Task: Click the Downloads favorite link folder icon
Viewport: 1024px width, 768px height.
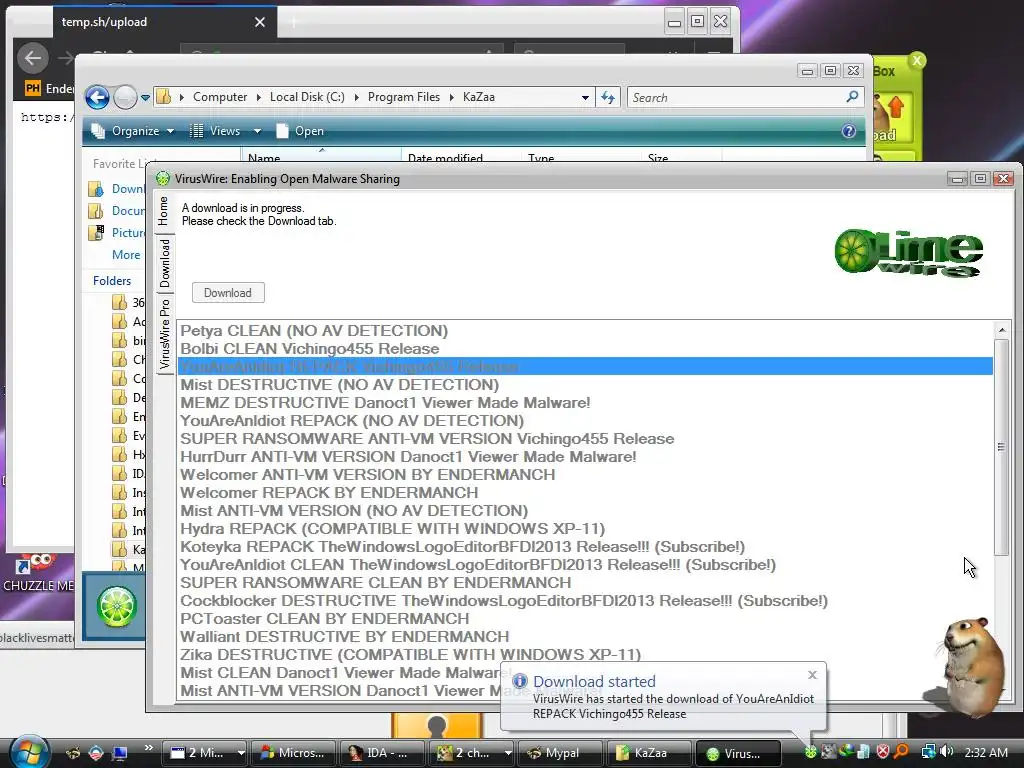Action: pos(96,189)
